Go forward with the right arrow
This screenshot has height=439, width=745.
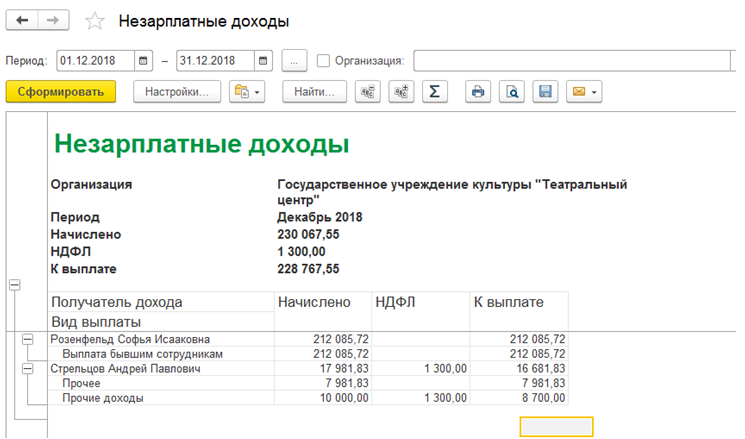point(53,20)
